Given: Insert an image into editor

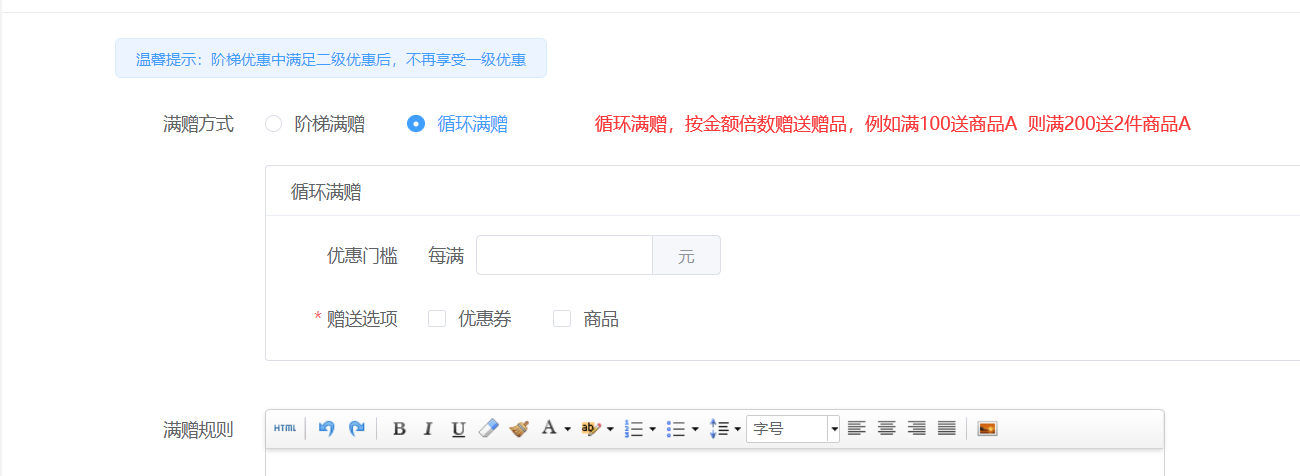Looking at the screenshot, I should (x=987, y=429).
